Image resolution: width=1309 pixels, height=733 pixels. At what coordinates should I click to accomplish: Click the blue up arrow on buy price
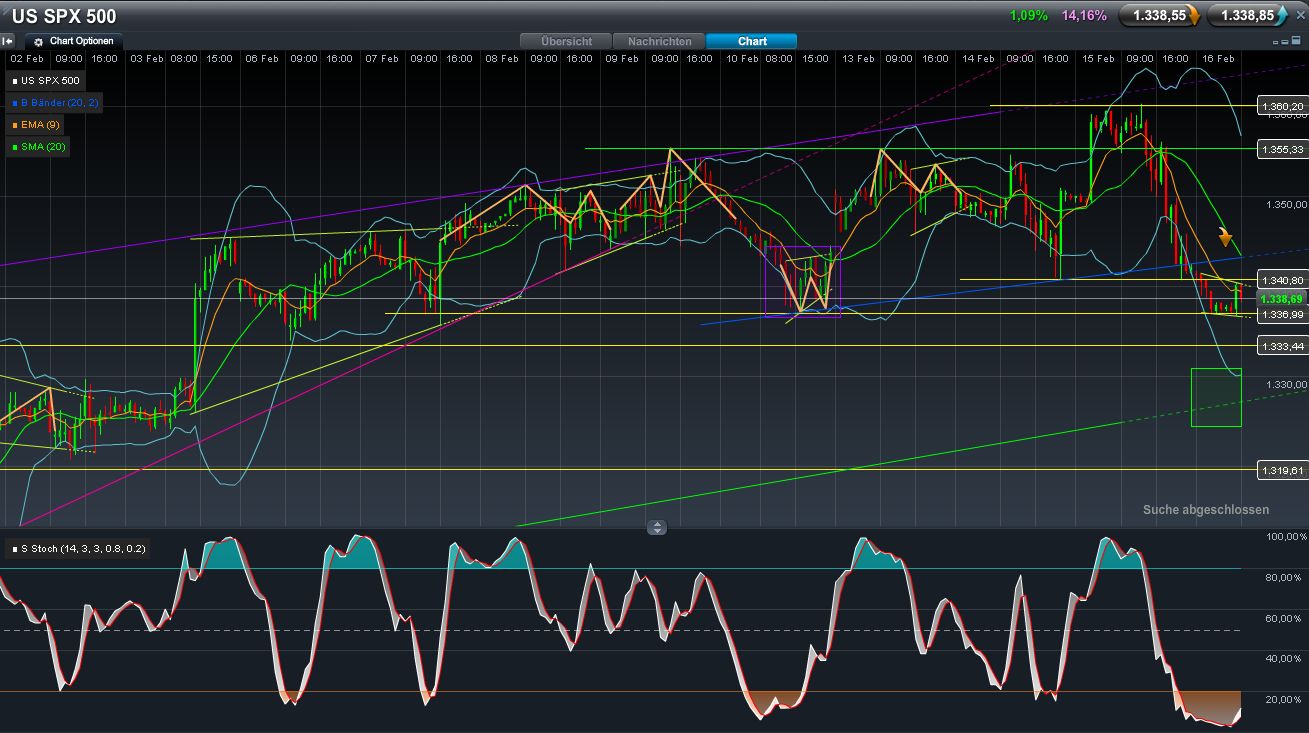1284,16
